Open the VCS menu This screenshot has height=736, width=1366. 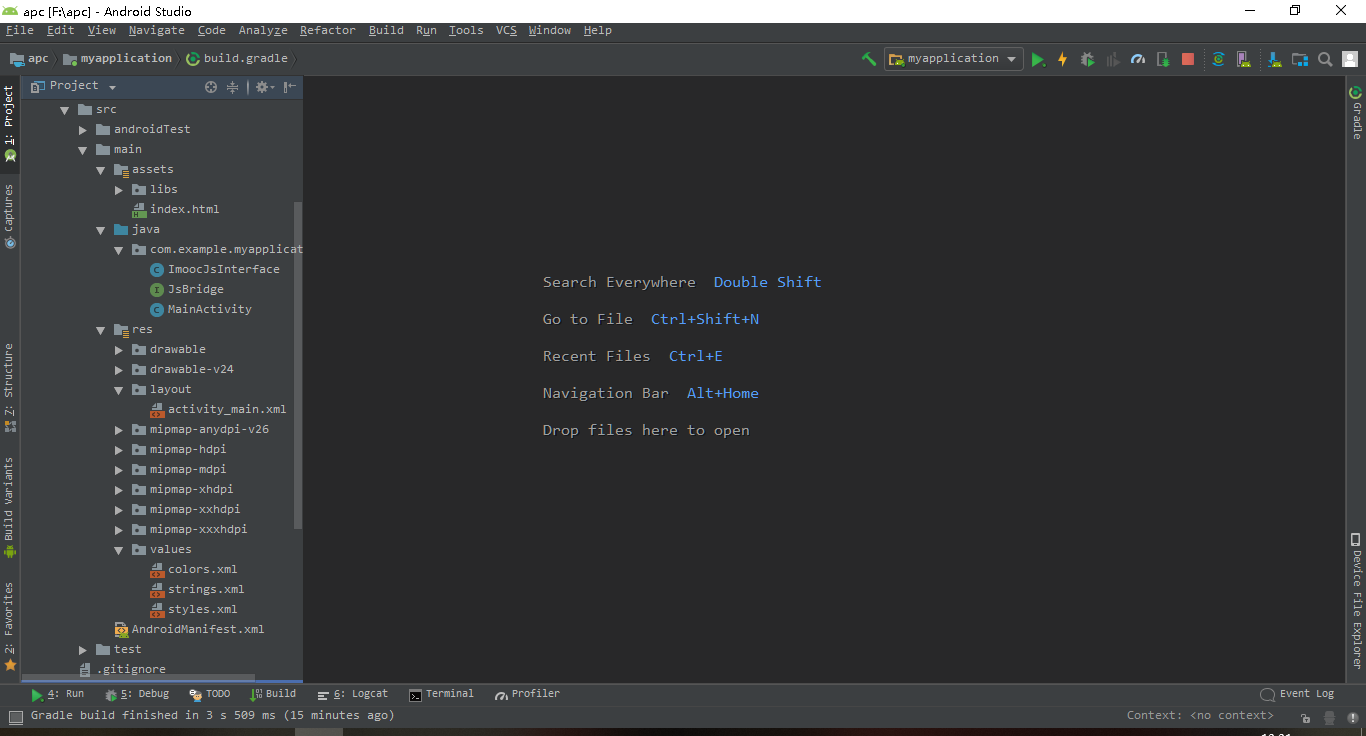506,30
